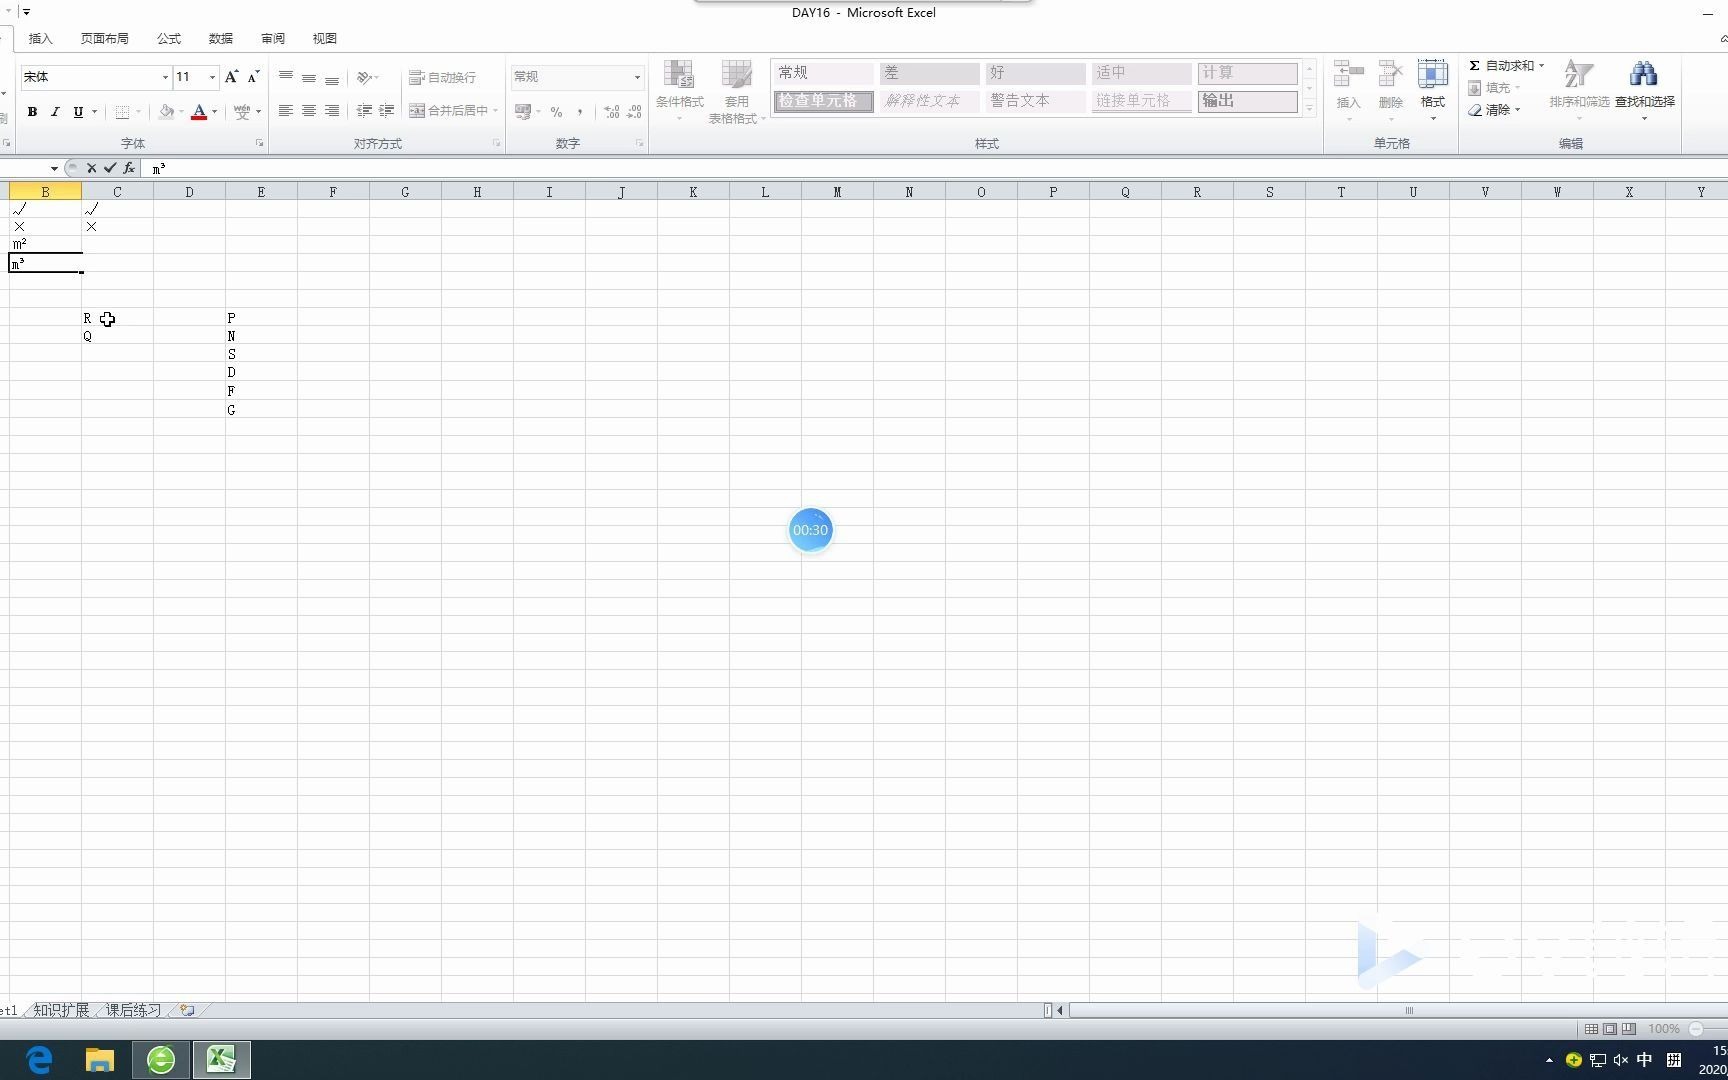Screen dimensions: 1728x1080
Task: Decrease decimal places
Action: pos(635,112)
